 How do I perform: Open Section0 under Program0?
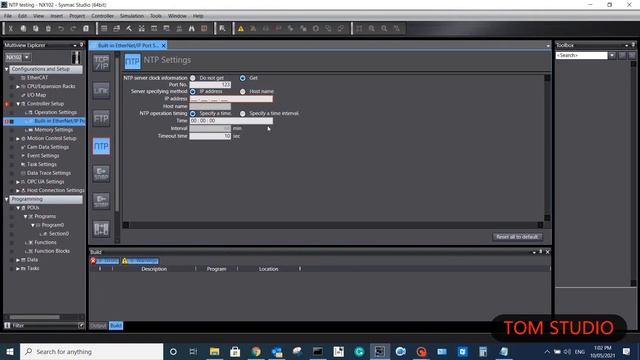[x=59, y=234]
